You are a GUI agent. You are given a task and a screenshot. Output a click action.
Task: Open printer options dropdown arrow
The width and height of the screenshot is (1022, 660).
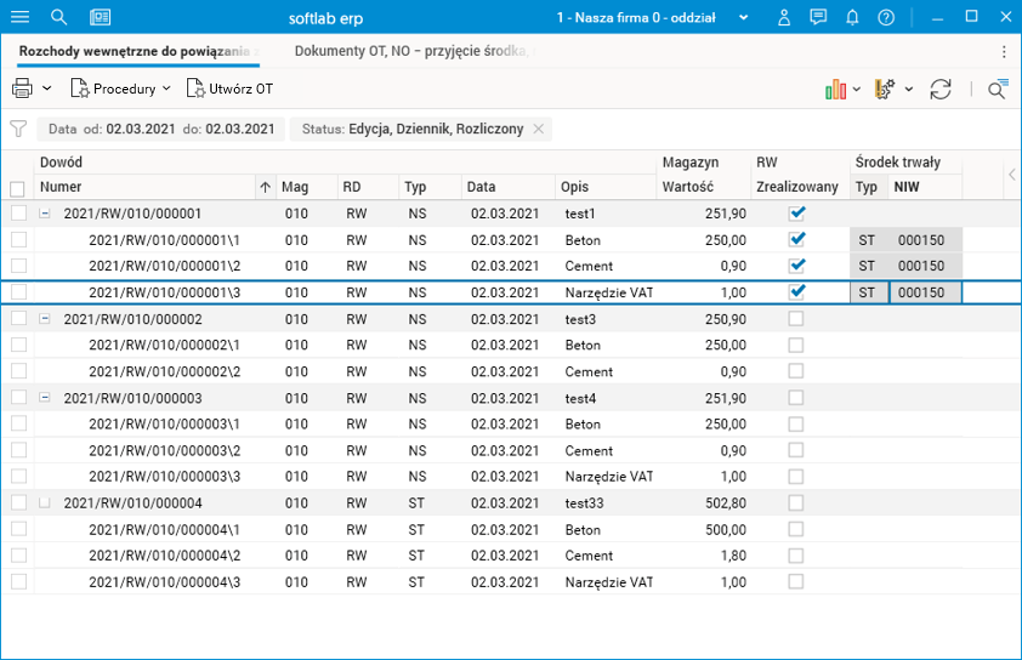tap(47, 88)
